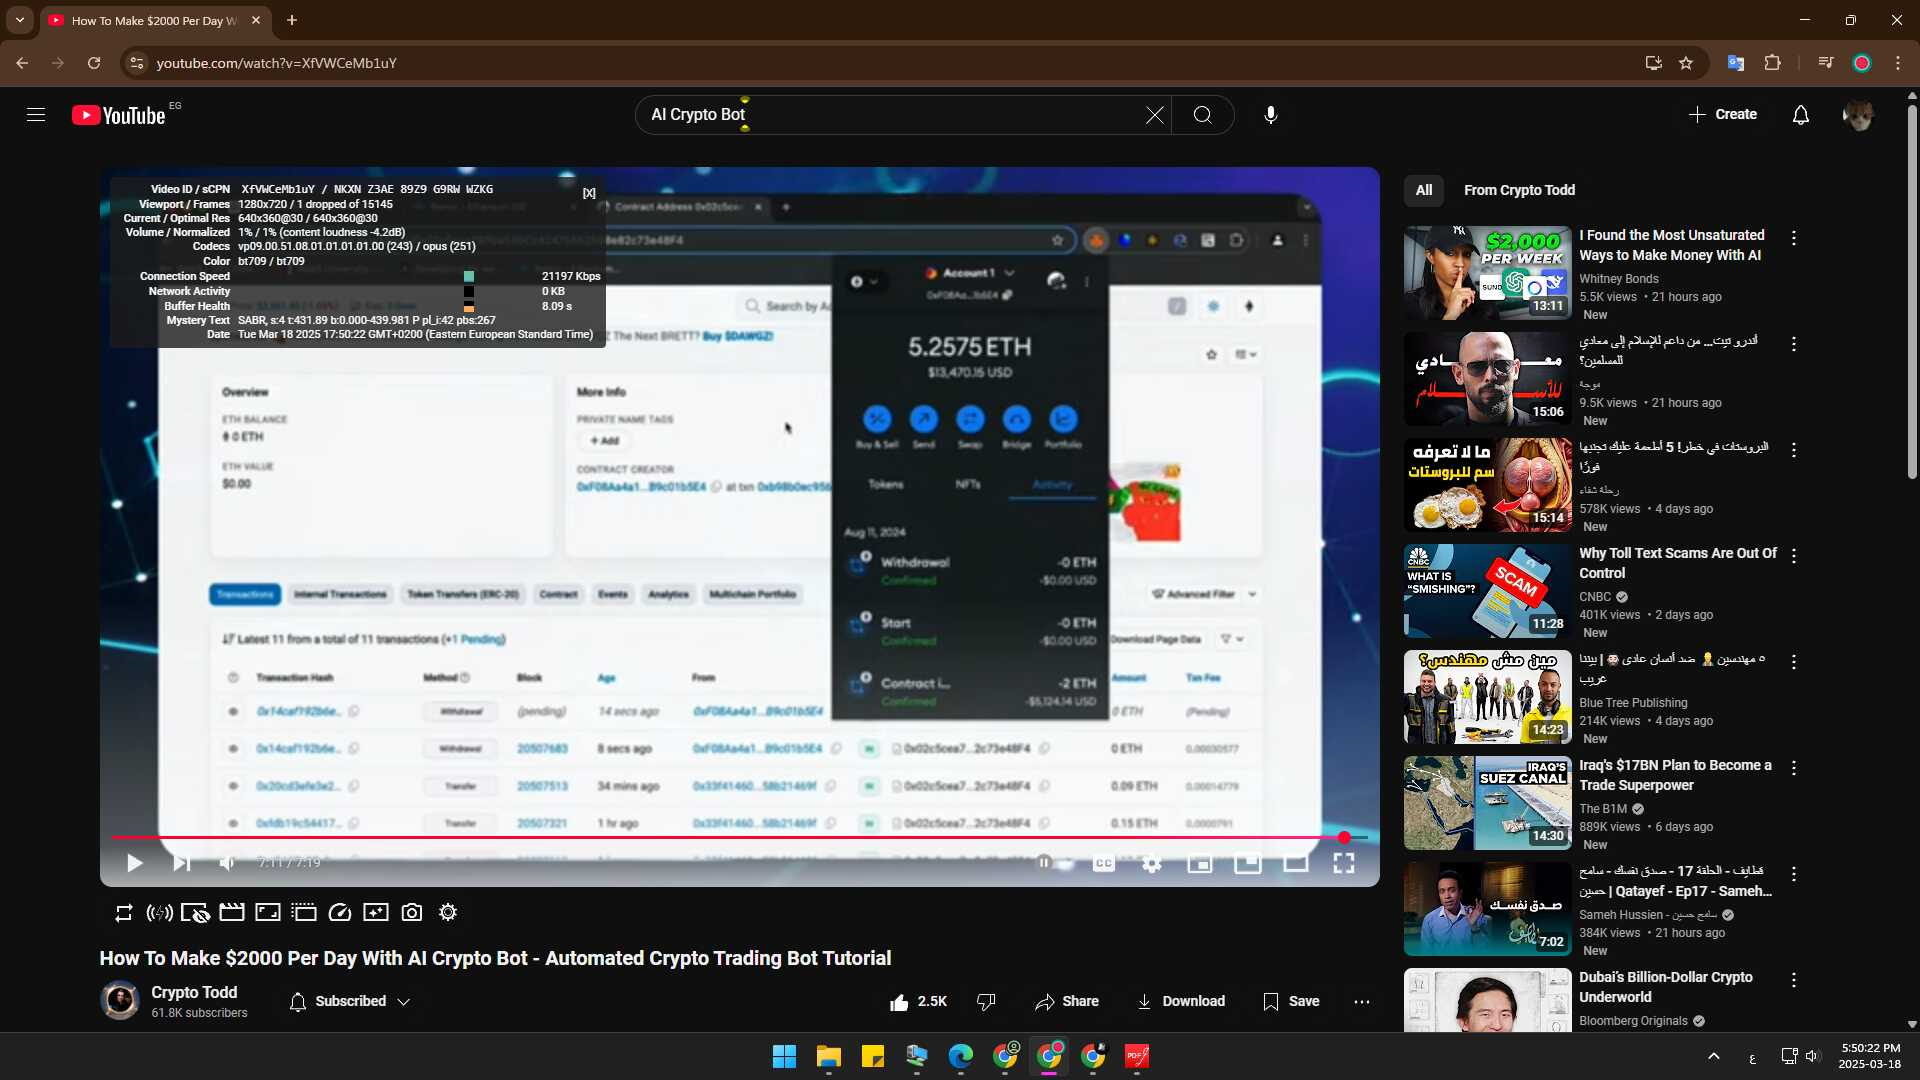Open the enhancer options gear below player
Viewport: 1920px width, 1080px height.
[448, 912]
